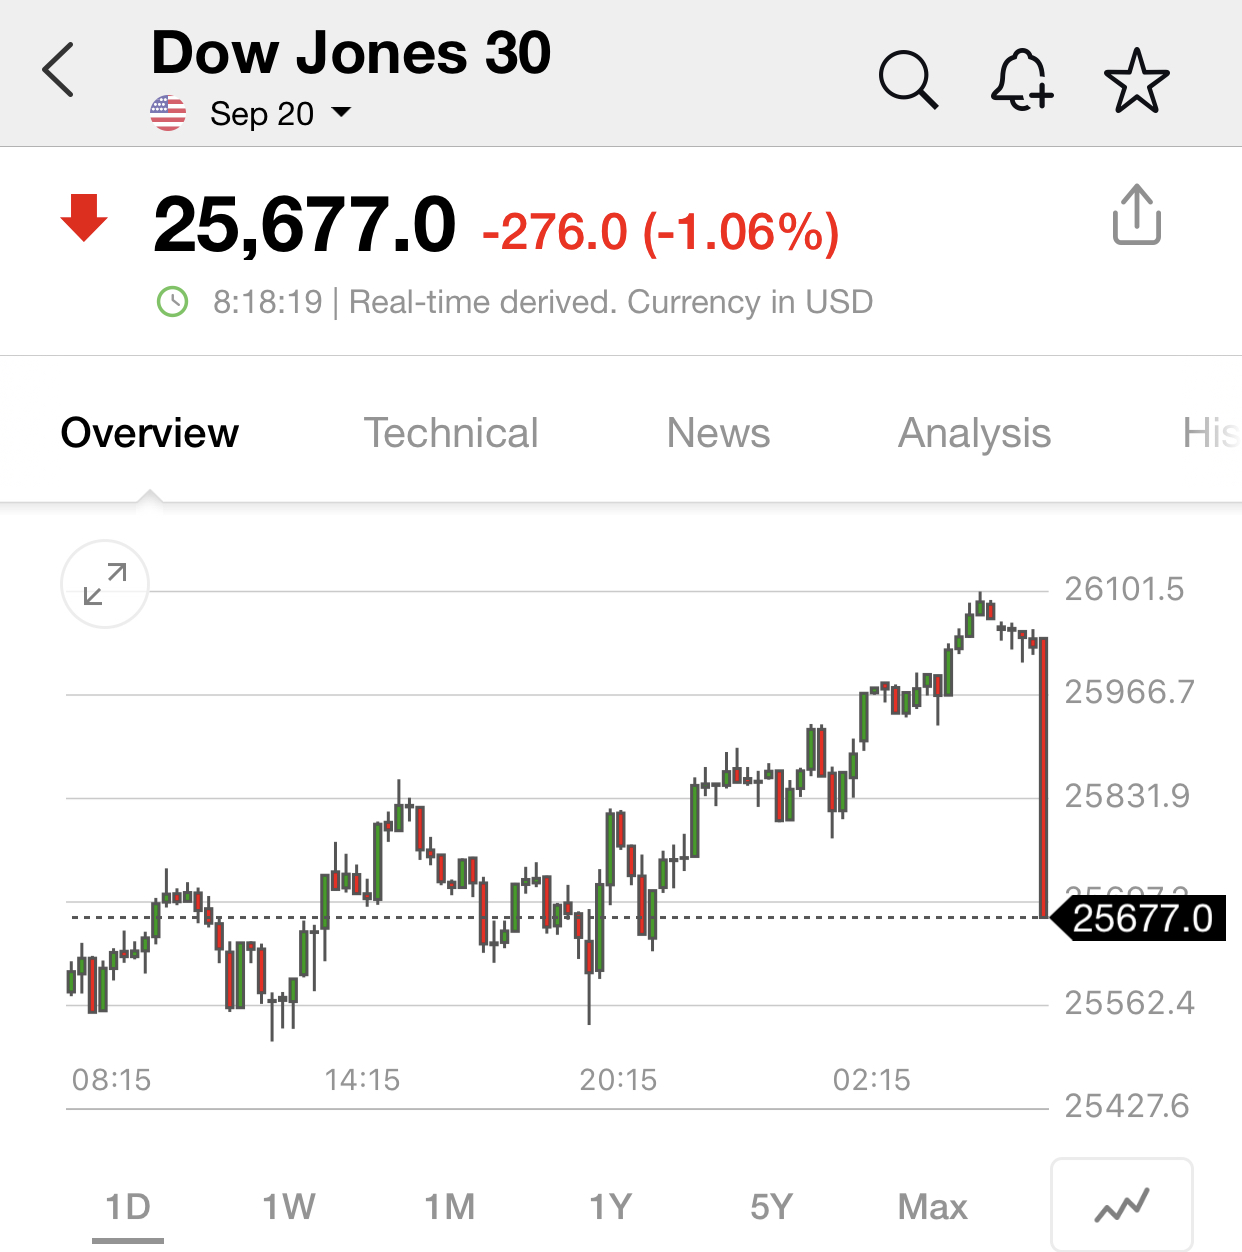Select the 1D timeframe
Viewport: 1242px width, 1252px height.
[128, 1207]
